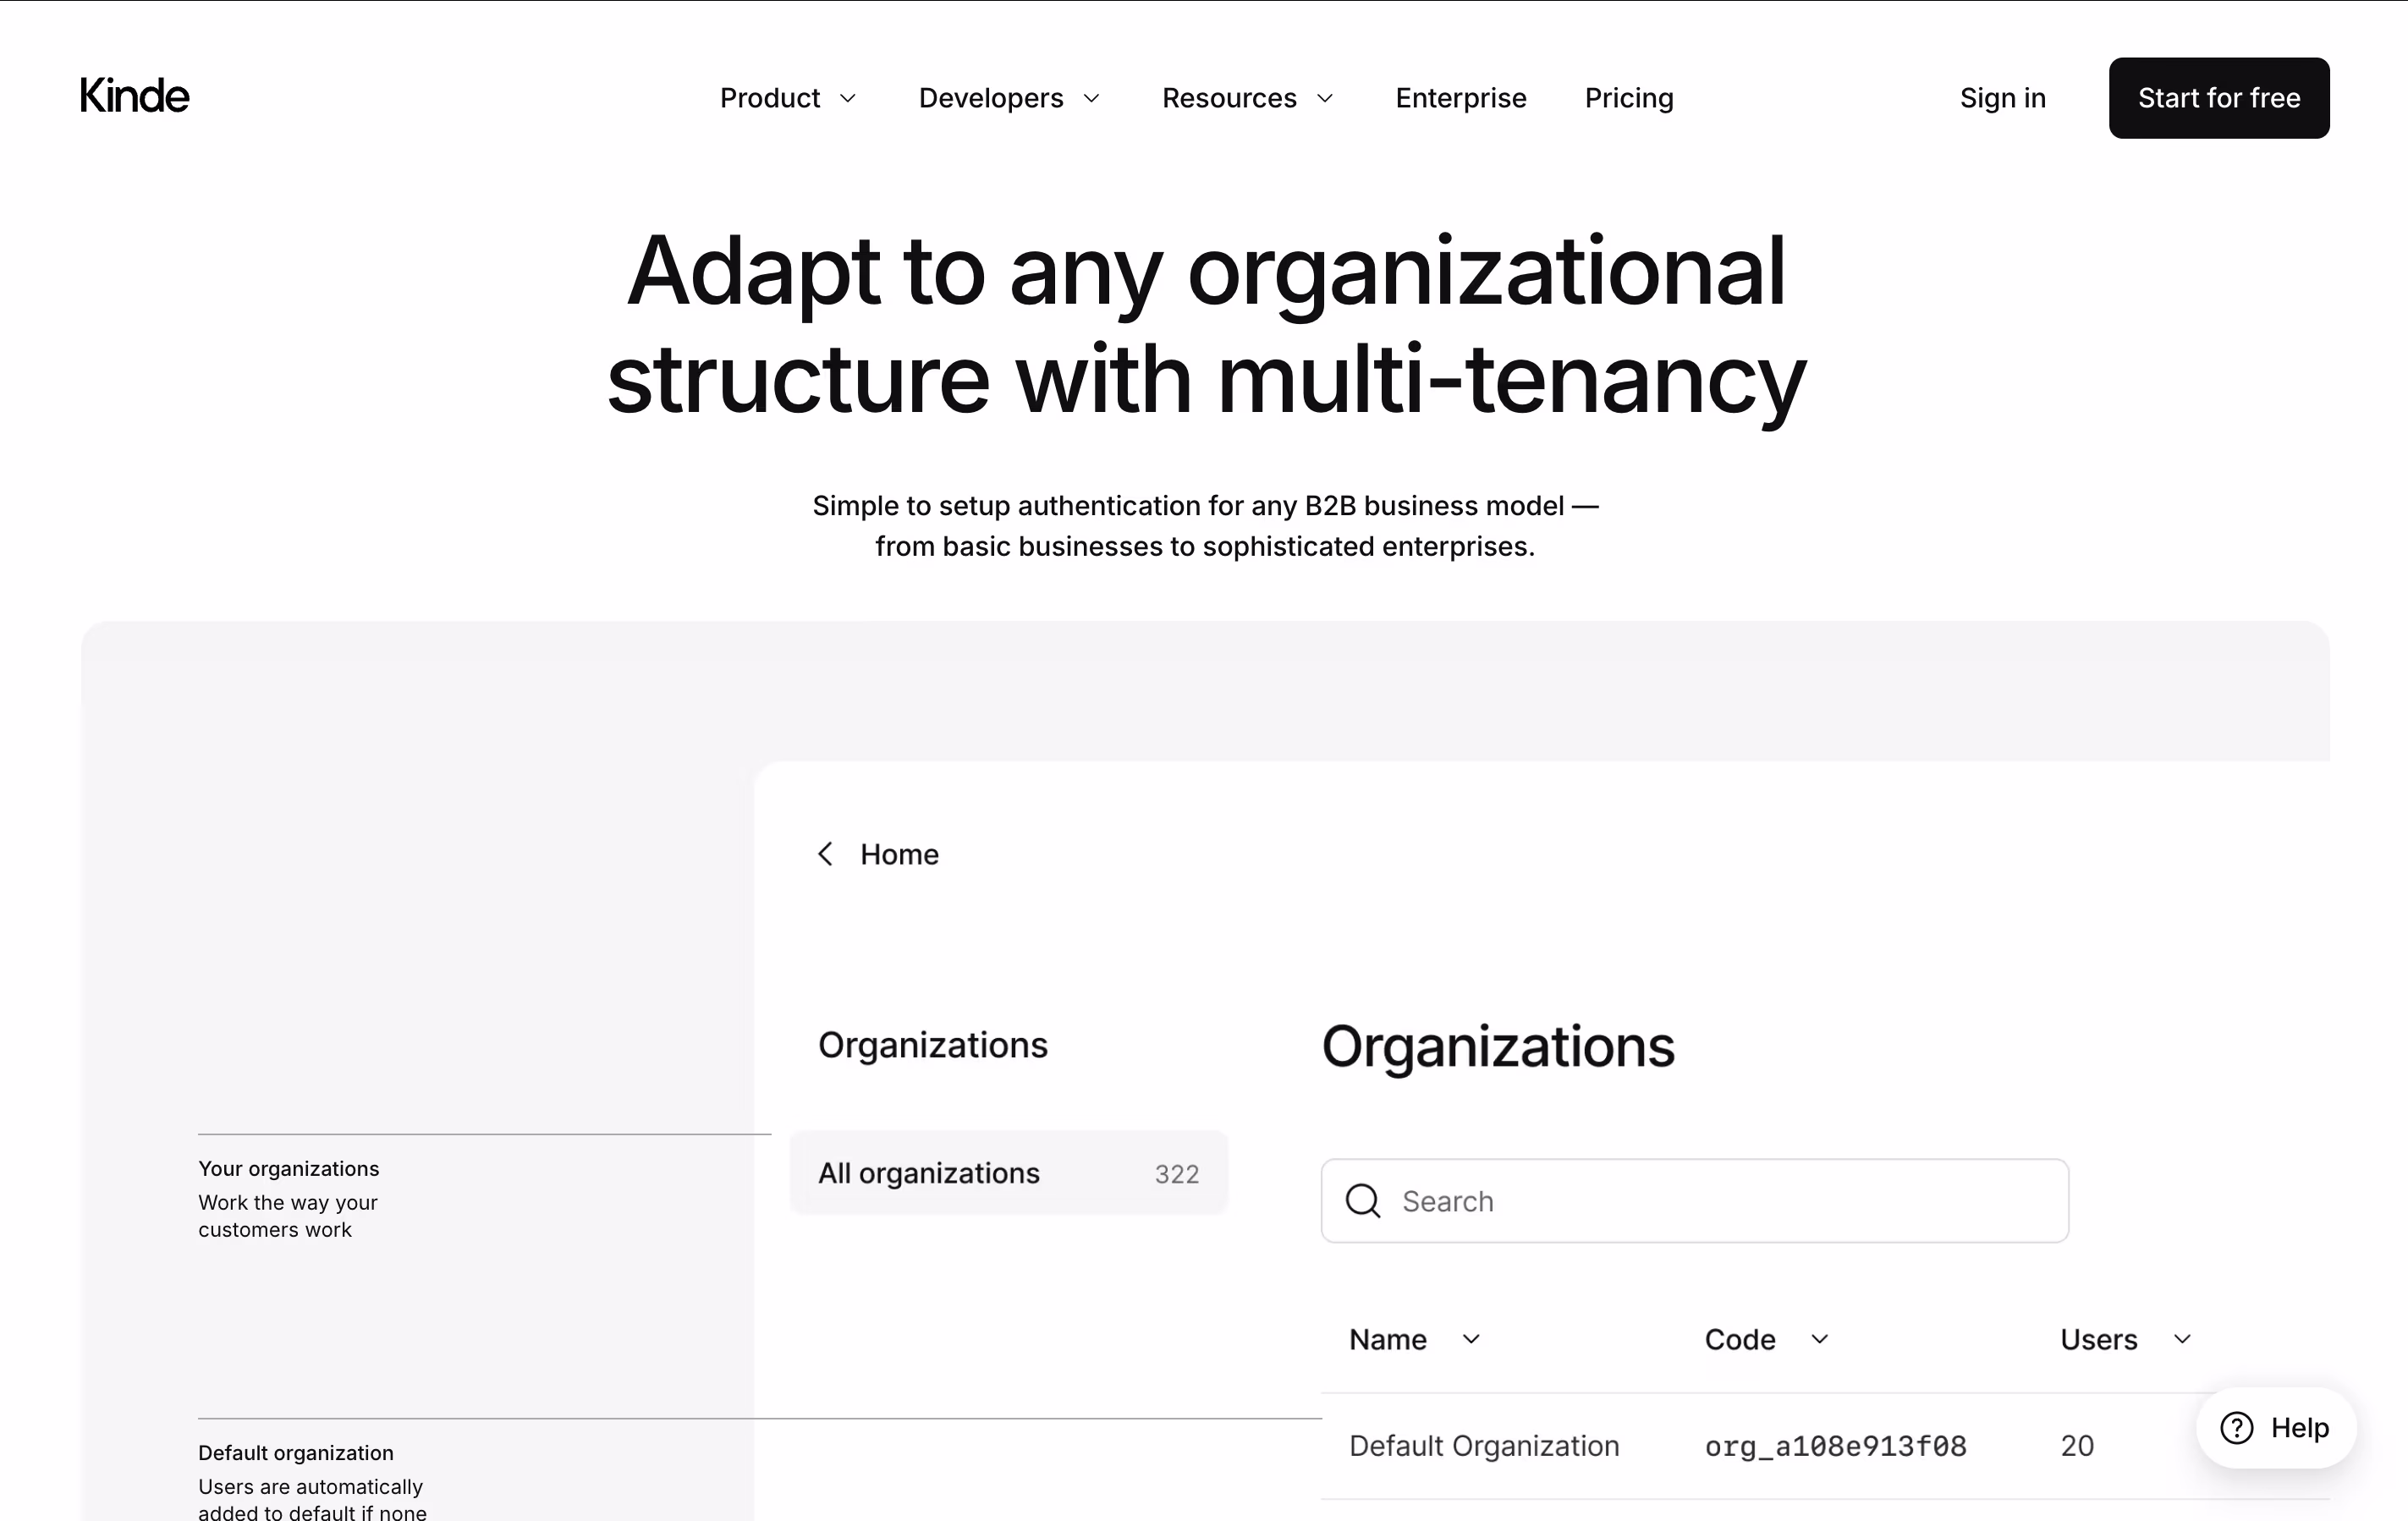Viewport: 2408px width, 1521px height.
Task: Click the back chevron beside Home
Action: tap(825, 854)
